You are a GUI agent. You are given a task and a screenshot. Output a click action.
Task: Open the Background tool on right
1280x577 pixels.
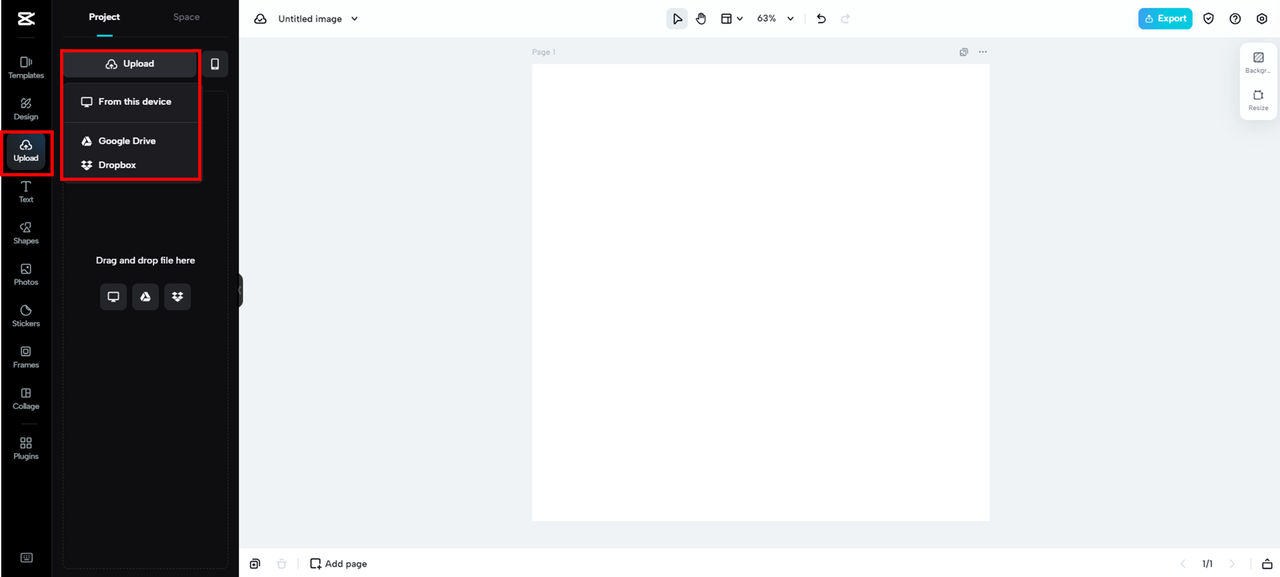(x=1258, y=63)
